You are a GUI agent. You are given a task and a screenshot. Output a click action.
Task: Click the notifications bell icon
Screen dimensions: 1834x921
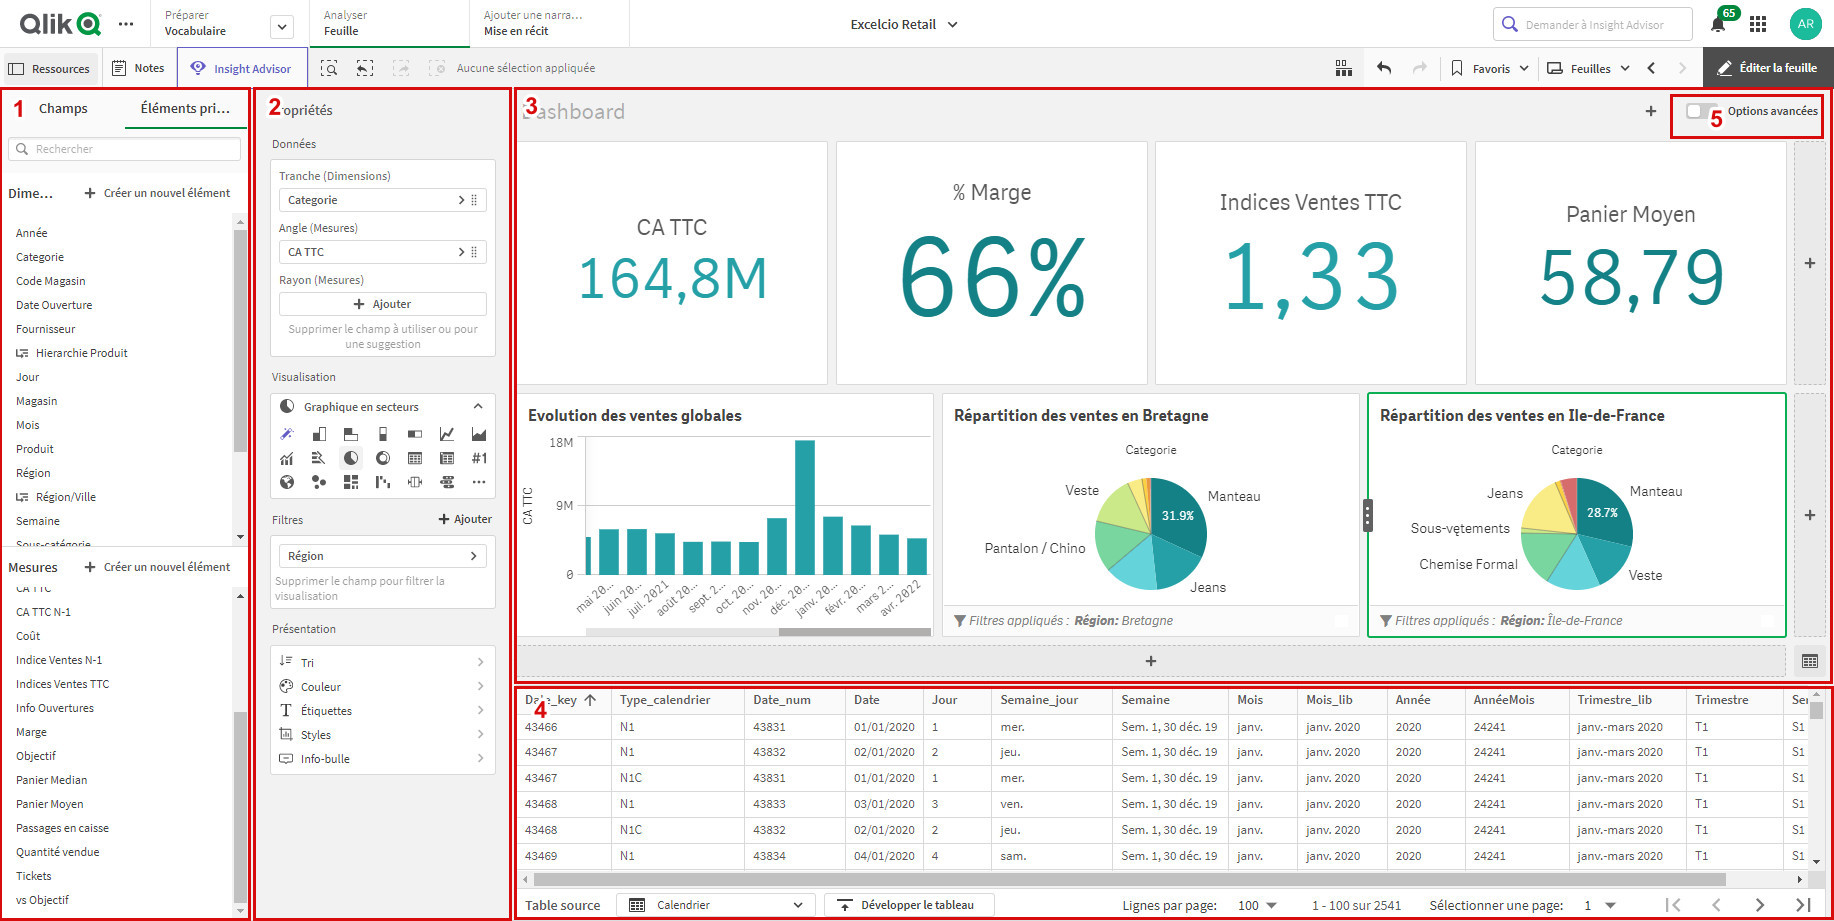pos(1719,22)
